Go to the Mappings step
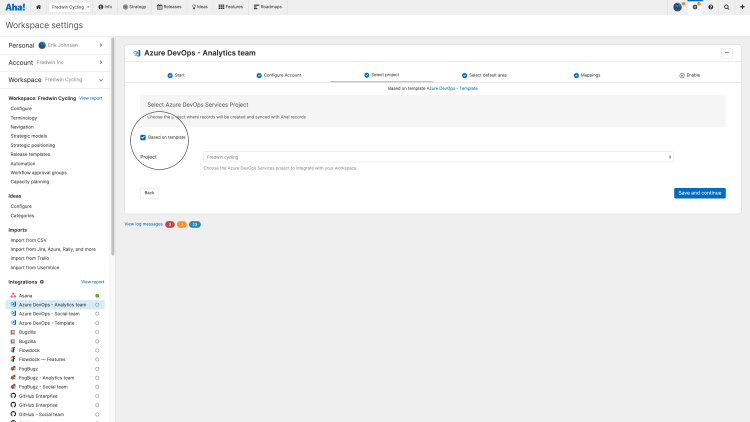Viewport: 750px width, 422px height. [587, 75]
